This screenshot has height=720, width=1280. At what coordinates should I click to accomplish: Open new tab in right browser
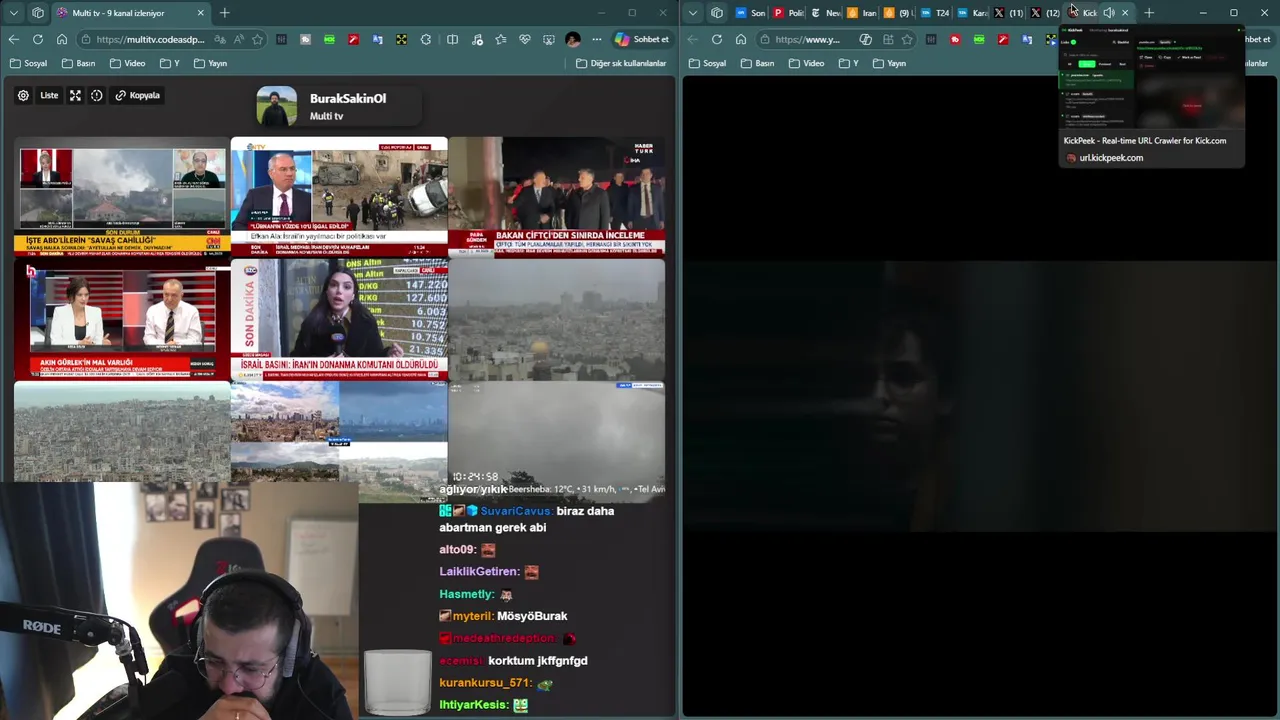(x=1149, y=13)
